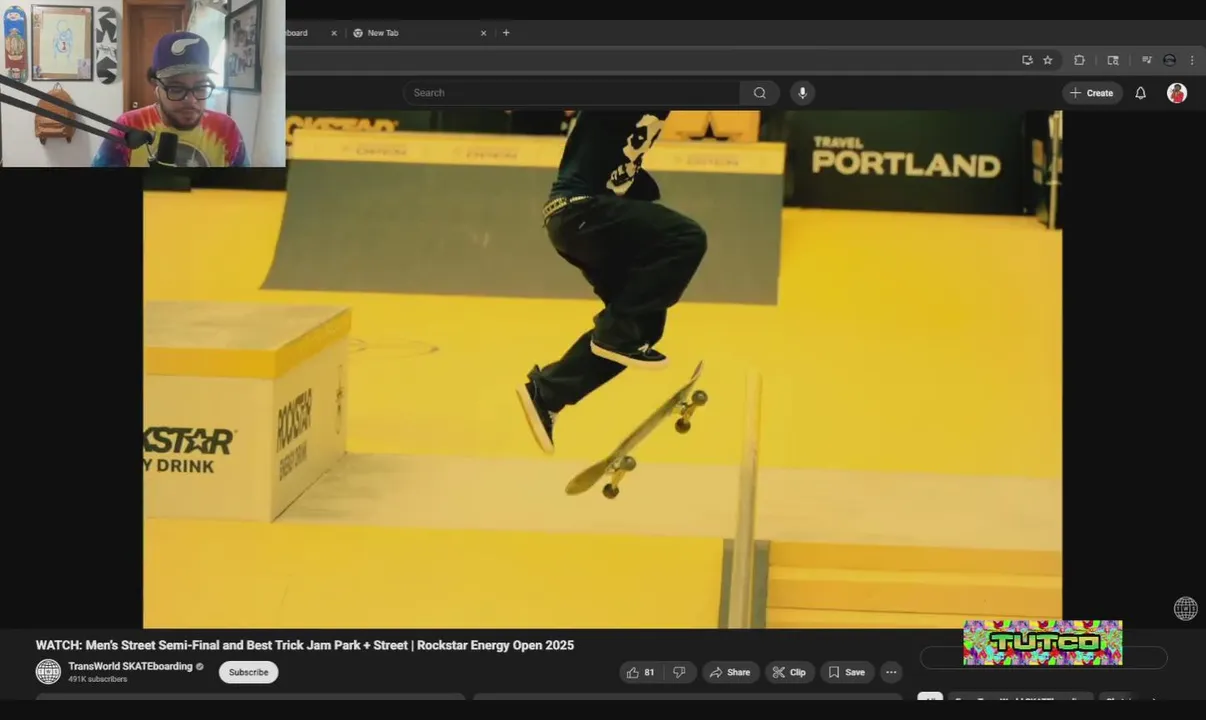This screenshot has width=1206, height=720.
Task: Open the media controls icon in the browser toolbar
Action: pyautogui.click(x=1146, y=60)
